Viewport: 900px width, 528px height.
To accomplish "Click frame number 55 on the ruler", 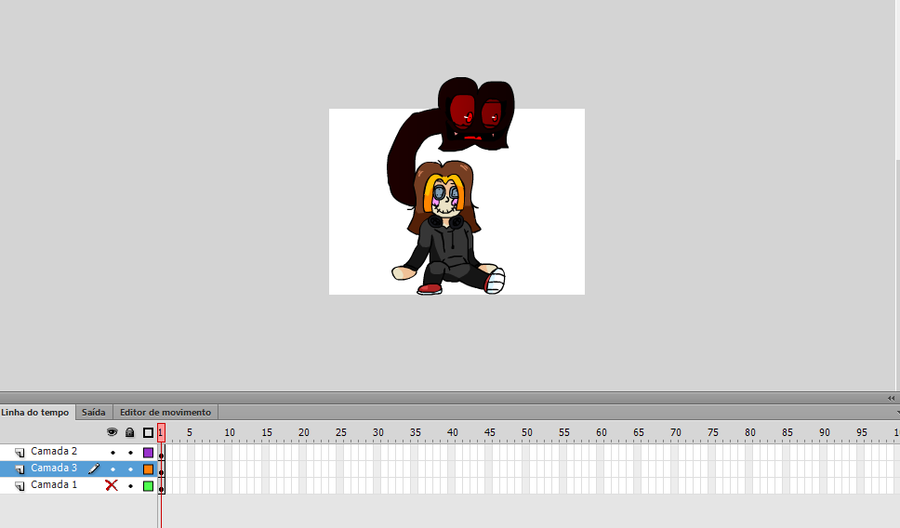I will coord(564,433).
